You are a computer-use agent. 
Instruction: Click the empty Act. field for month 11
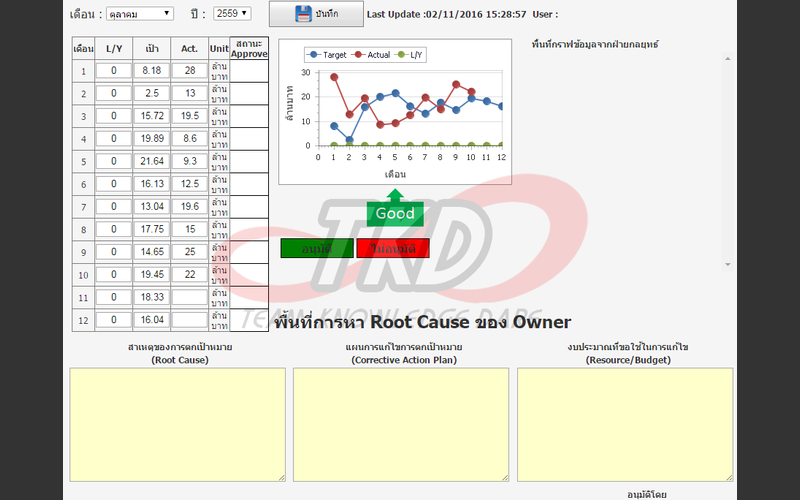(190, 297)
